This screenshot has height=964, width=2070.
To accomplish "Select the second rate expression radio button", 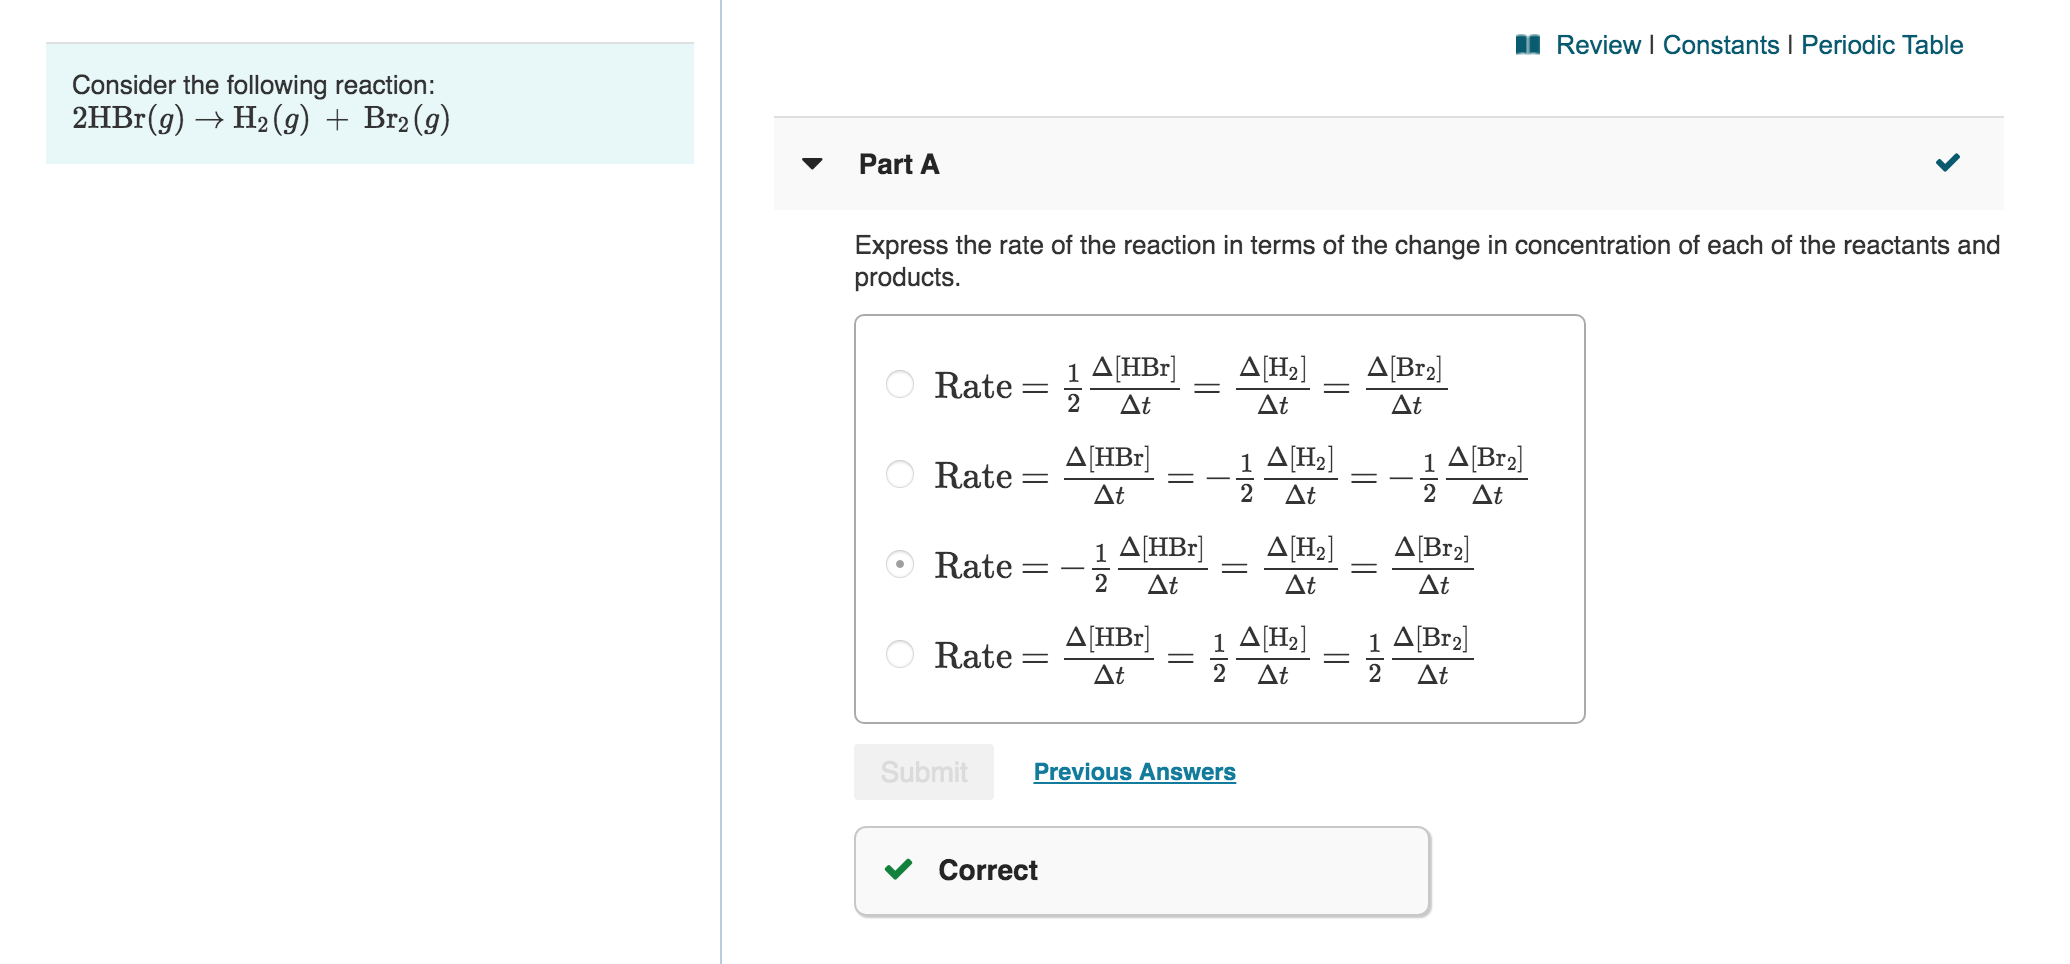I will [898, 475].
